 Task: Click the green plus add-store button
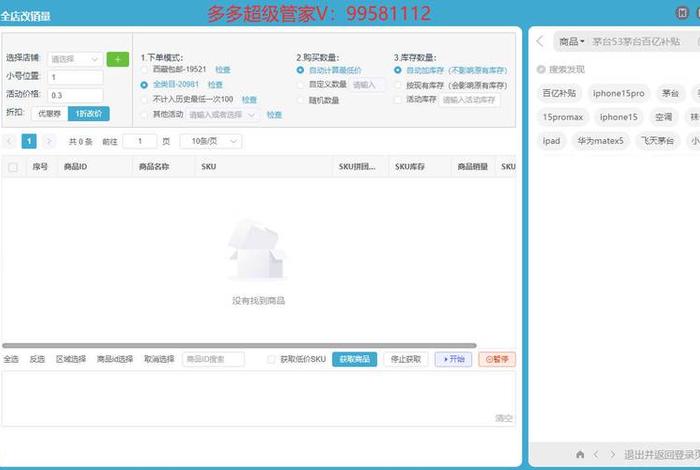pyautogui.click(x=118, y=59)
